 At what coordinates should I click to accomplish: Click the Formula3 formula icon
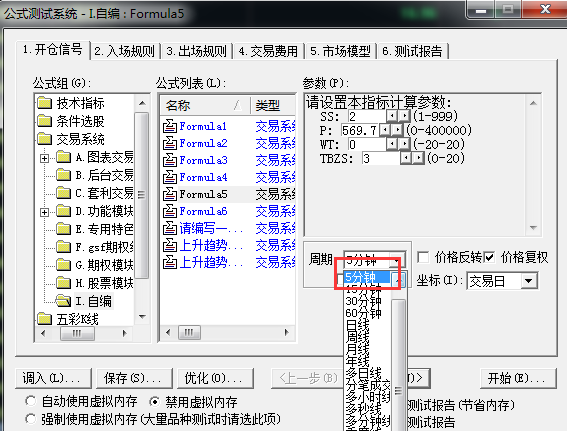point(170,160)
